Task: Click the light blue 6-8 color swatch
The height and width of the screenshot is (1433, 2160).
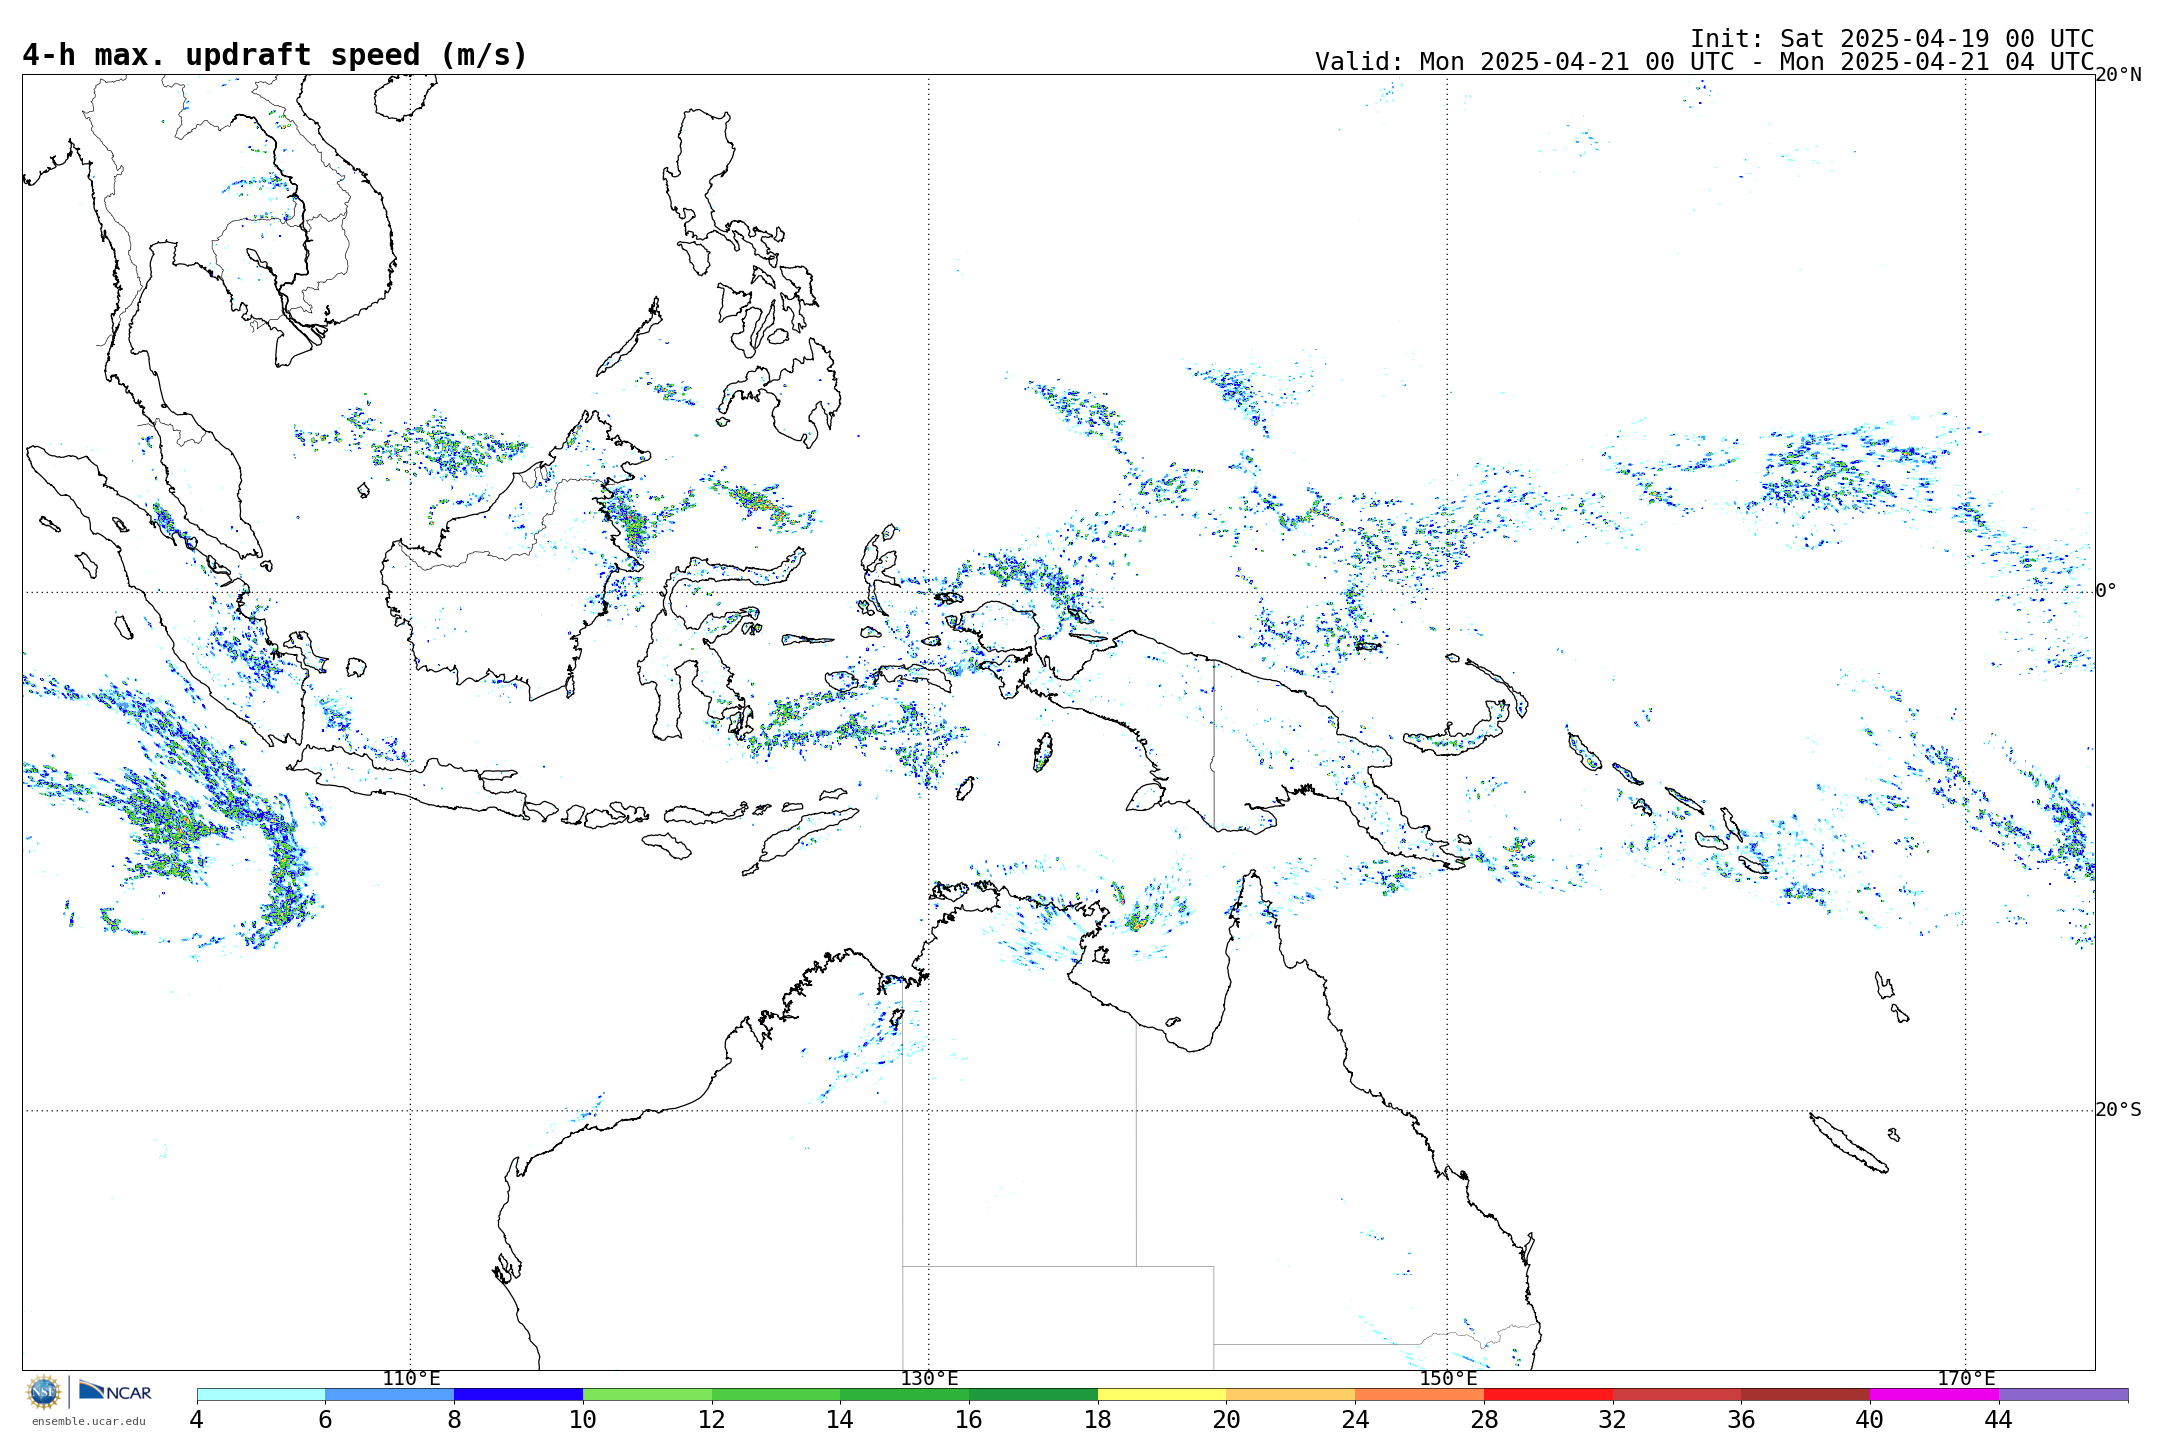Action: click(390, 1394)
